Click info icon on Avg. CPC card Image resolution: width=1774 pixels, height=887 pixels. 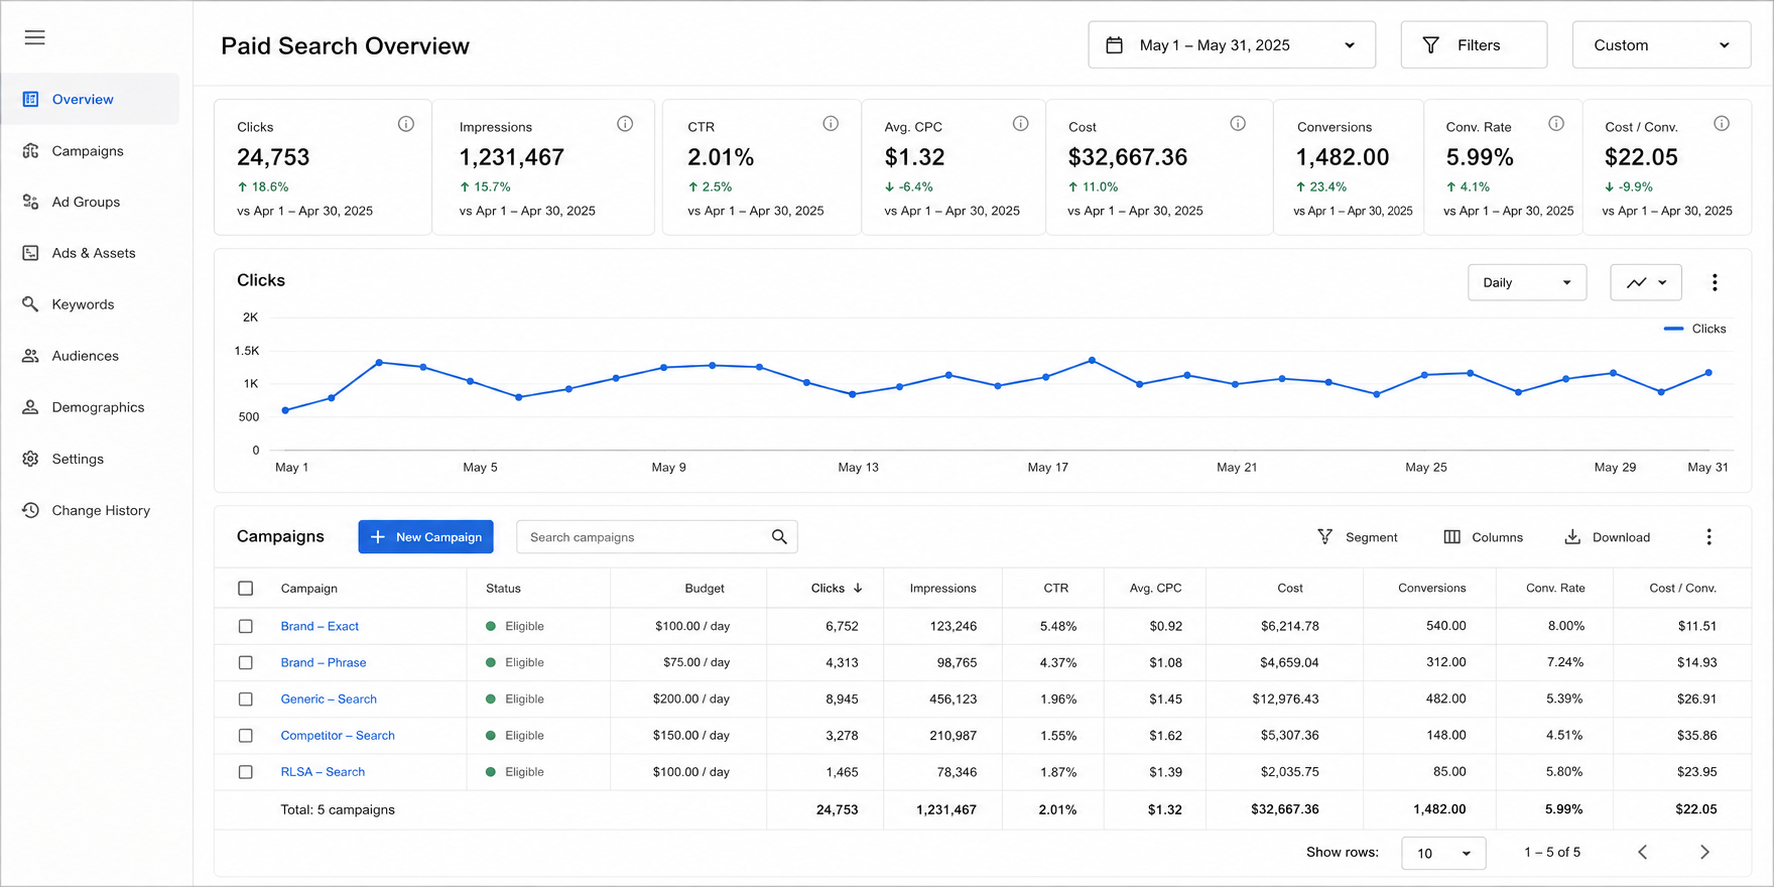[1020, 124]
